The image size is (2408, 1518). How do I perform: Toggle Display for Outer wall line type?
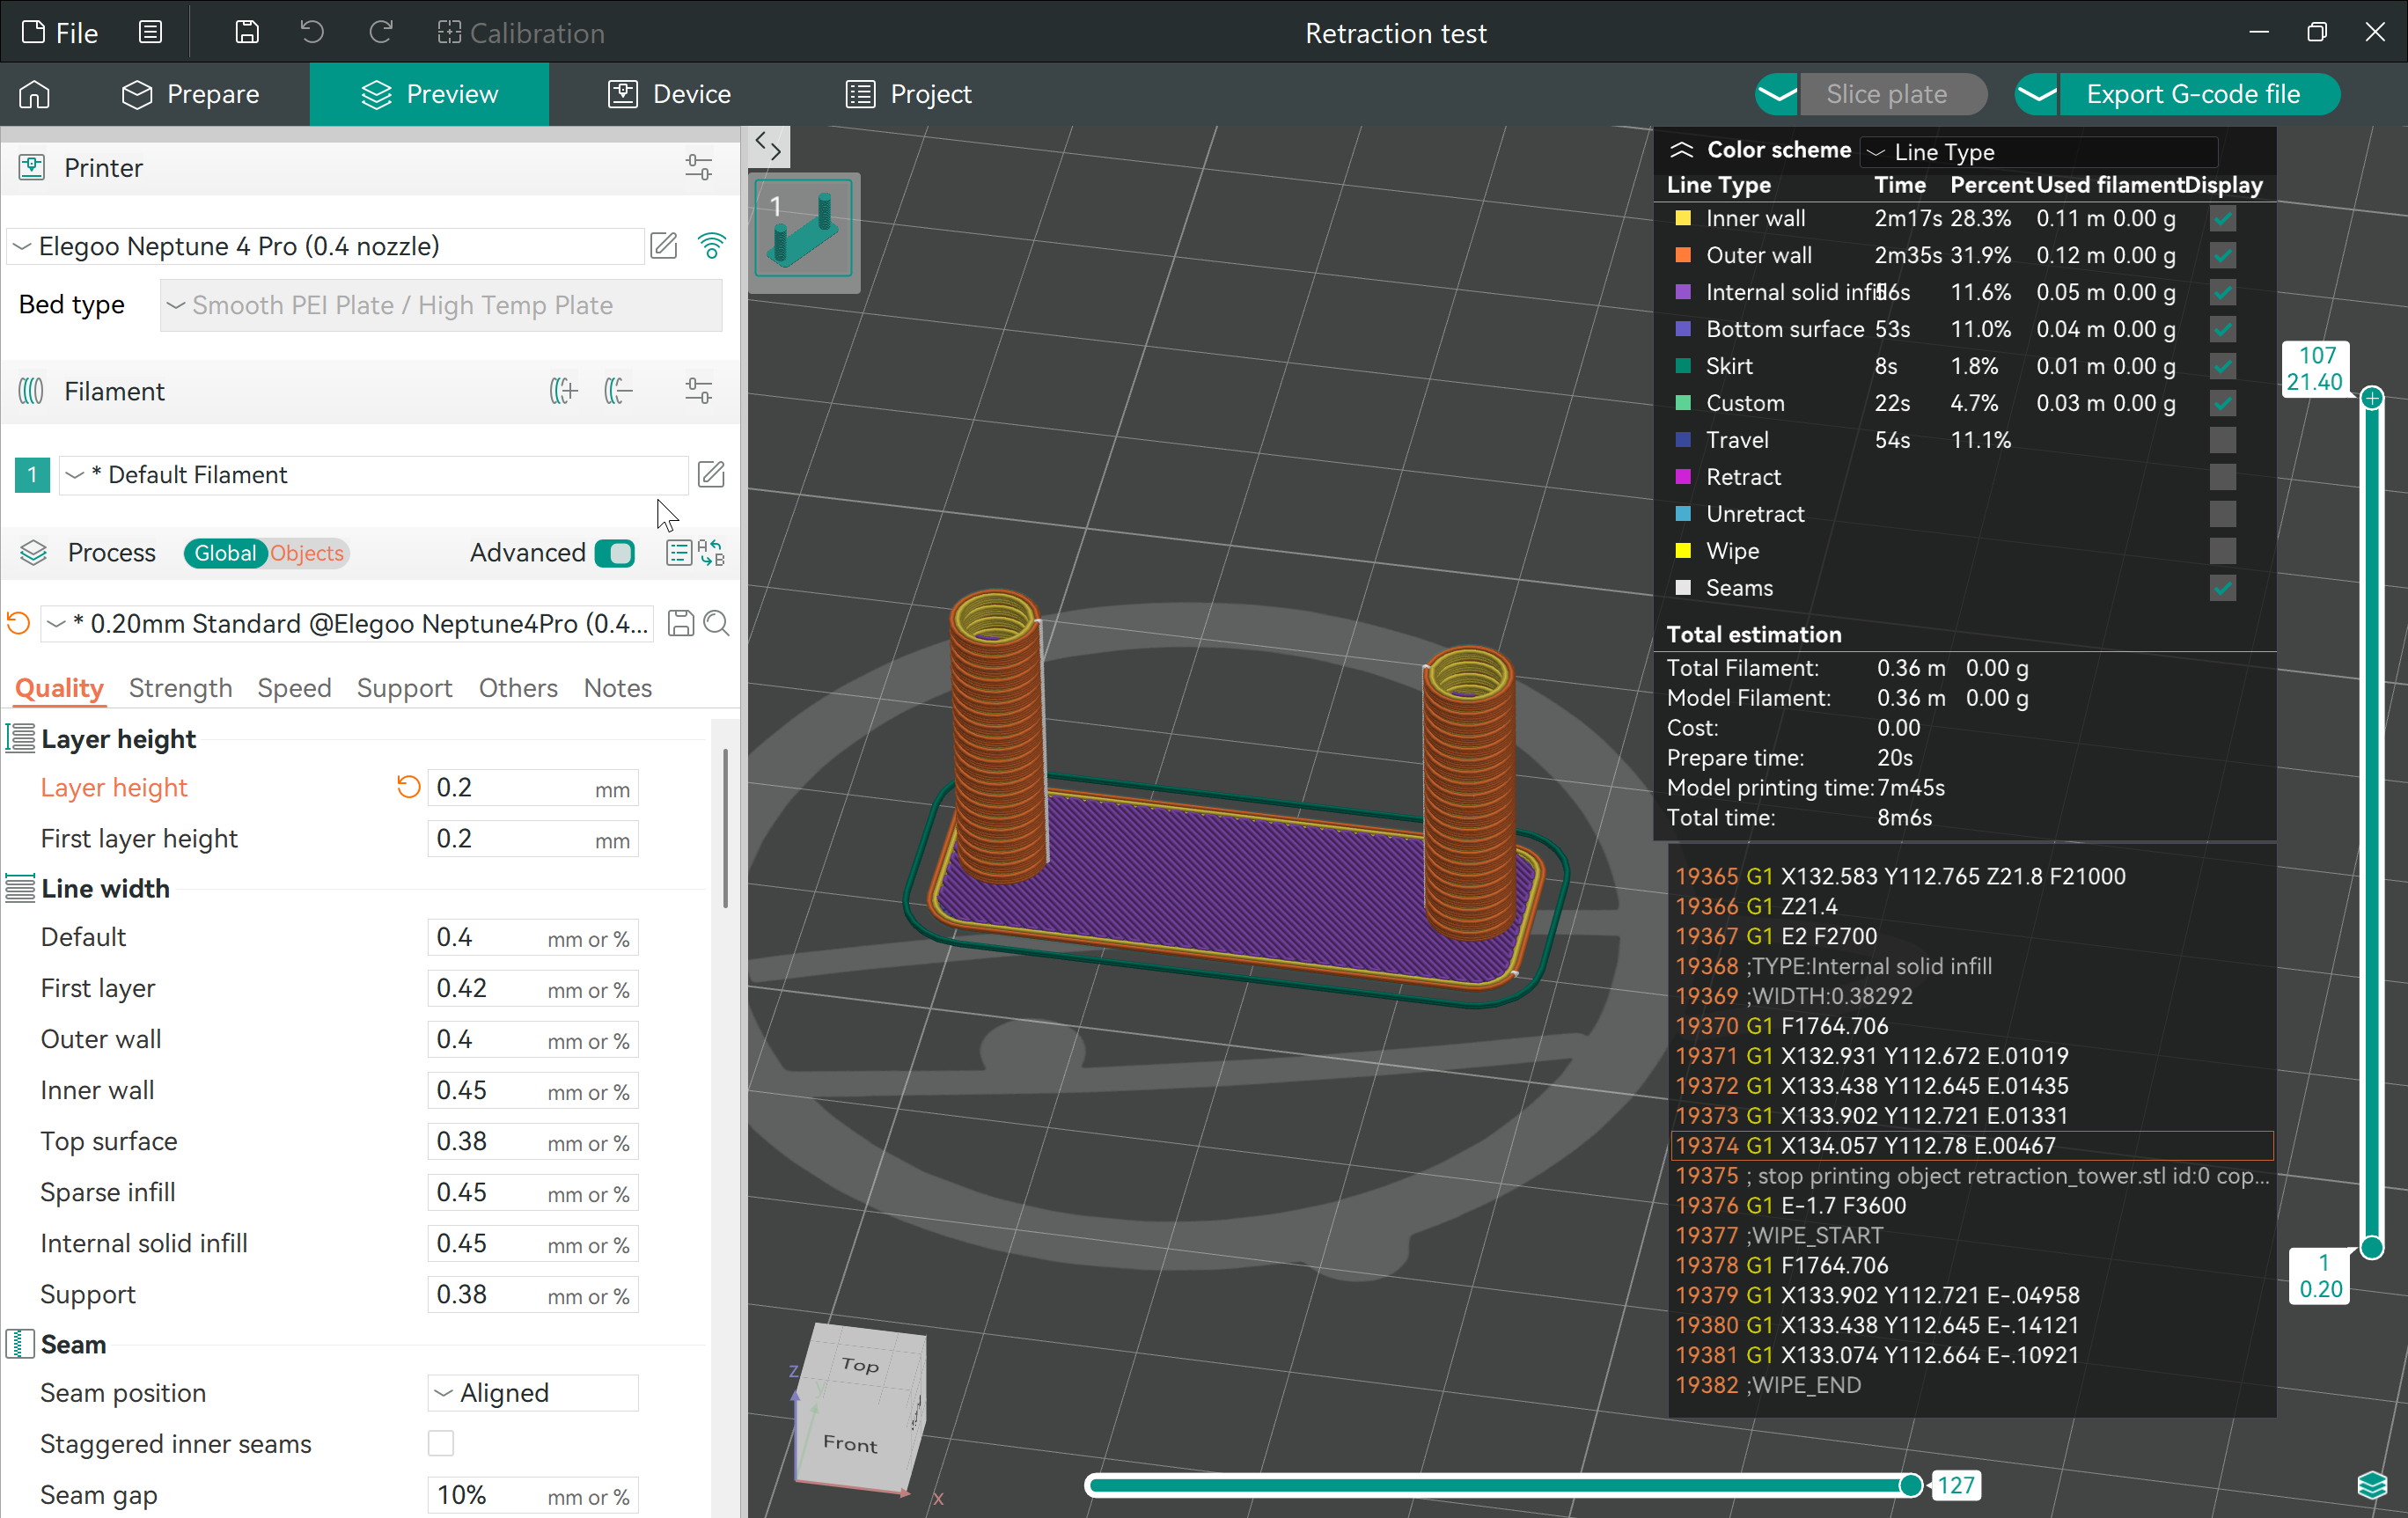tap(2221, 255)
